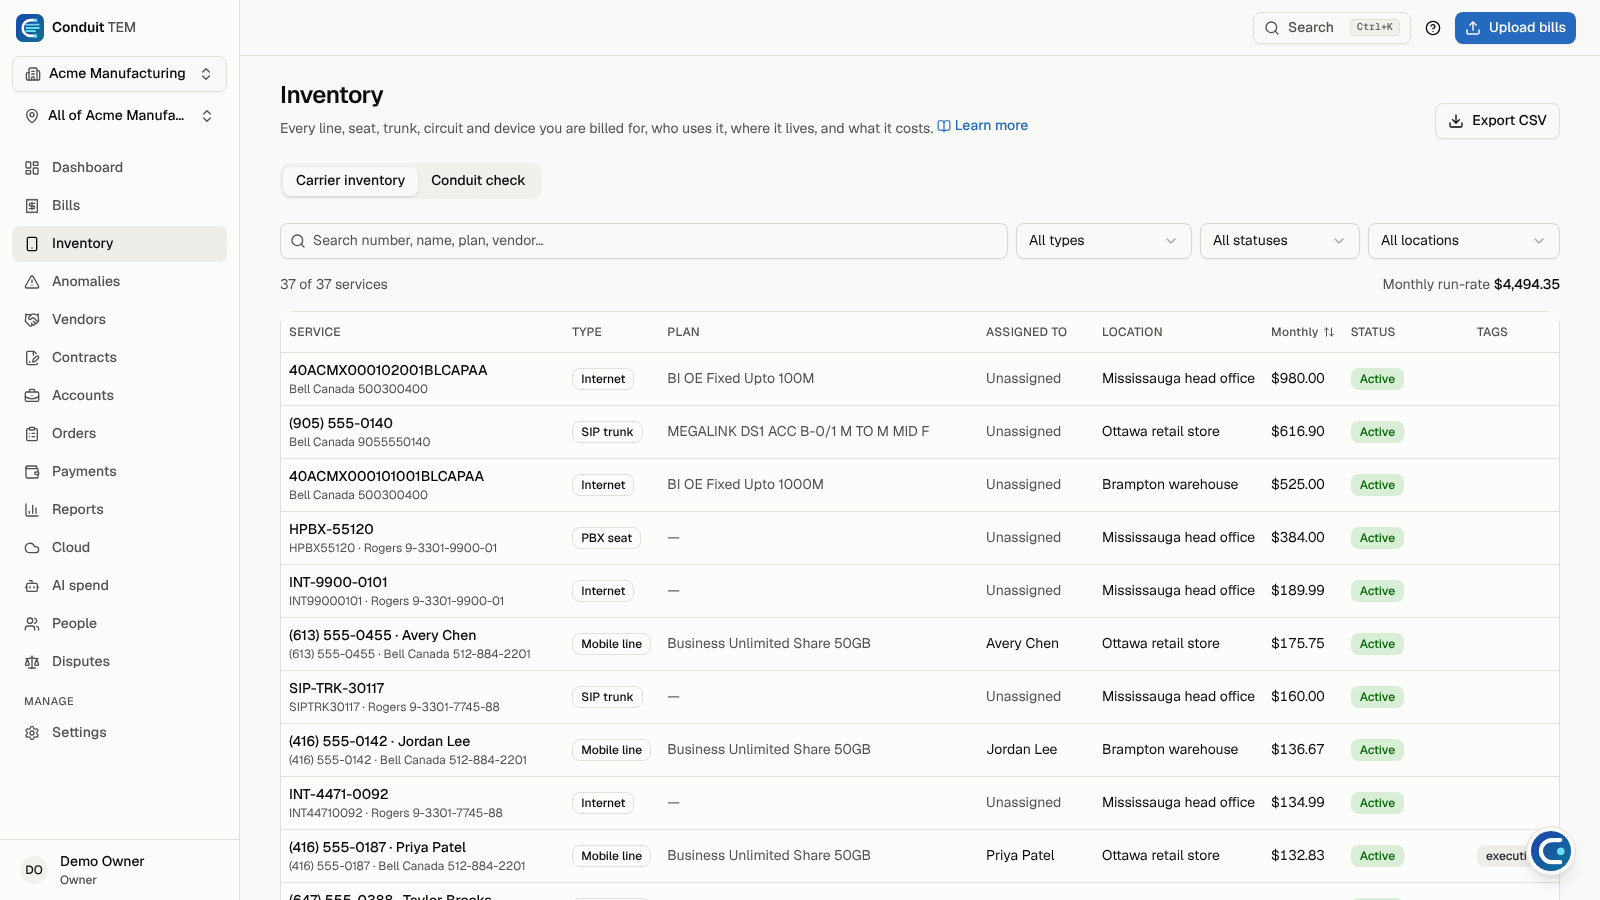Open the help question mark icon
1600x900 pixels.
(x=1433, y=28)
